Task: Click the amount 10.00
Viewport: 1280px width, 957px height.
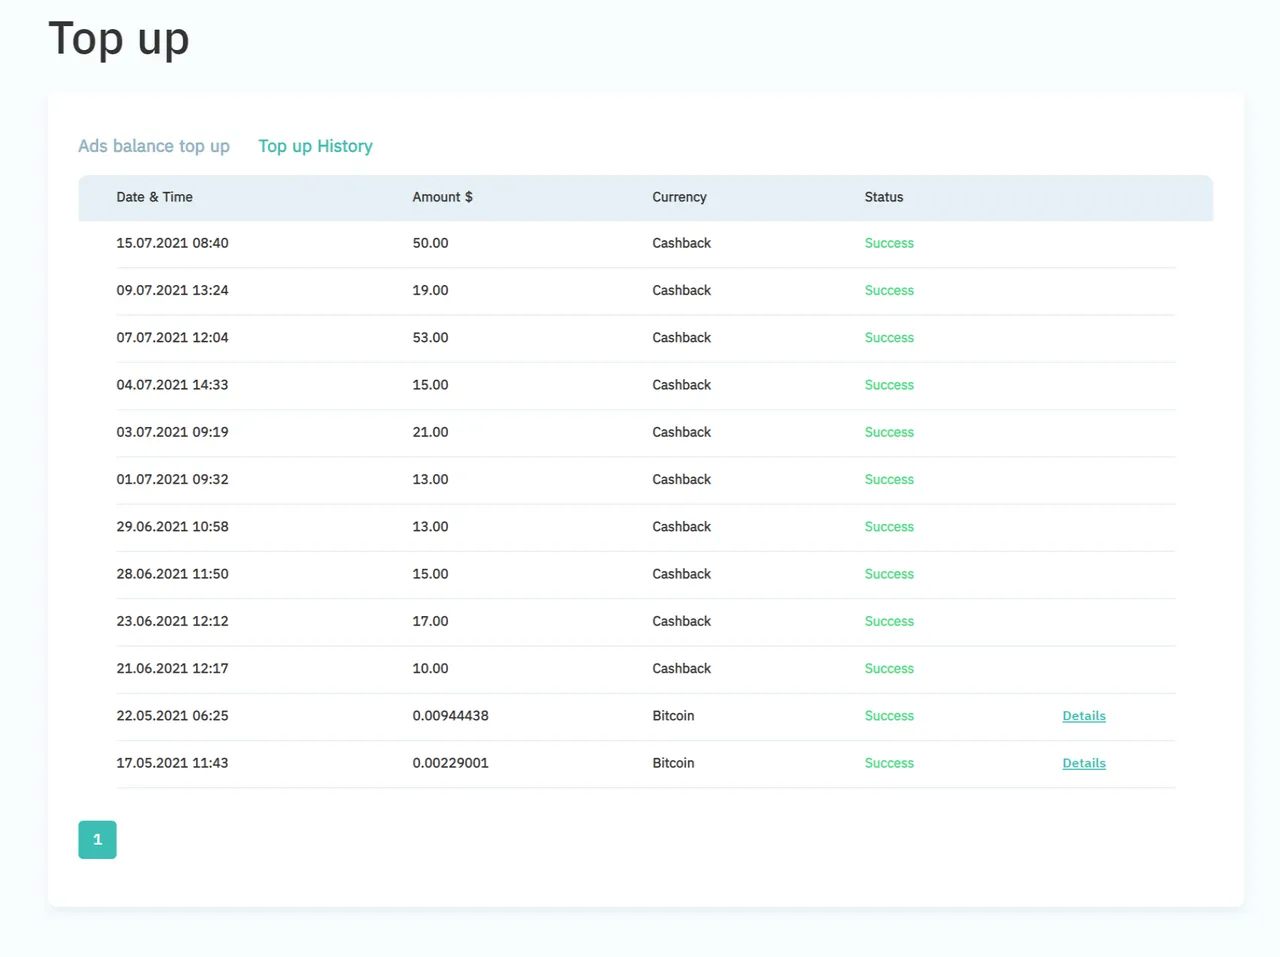Action: point(430,668)
